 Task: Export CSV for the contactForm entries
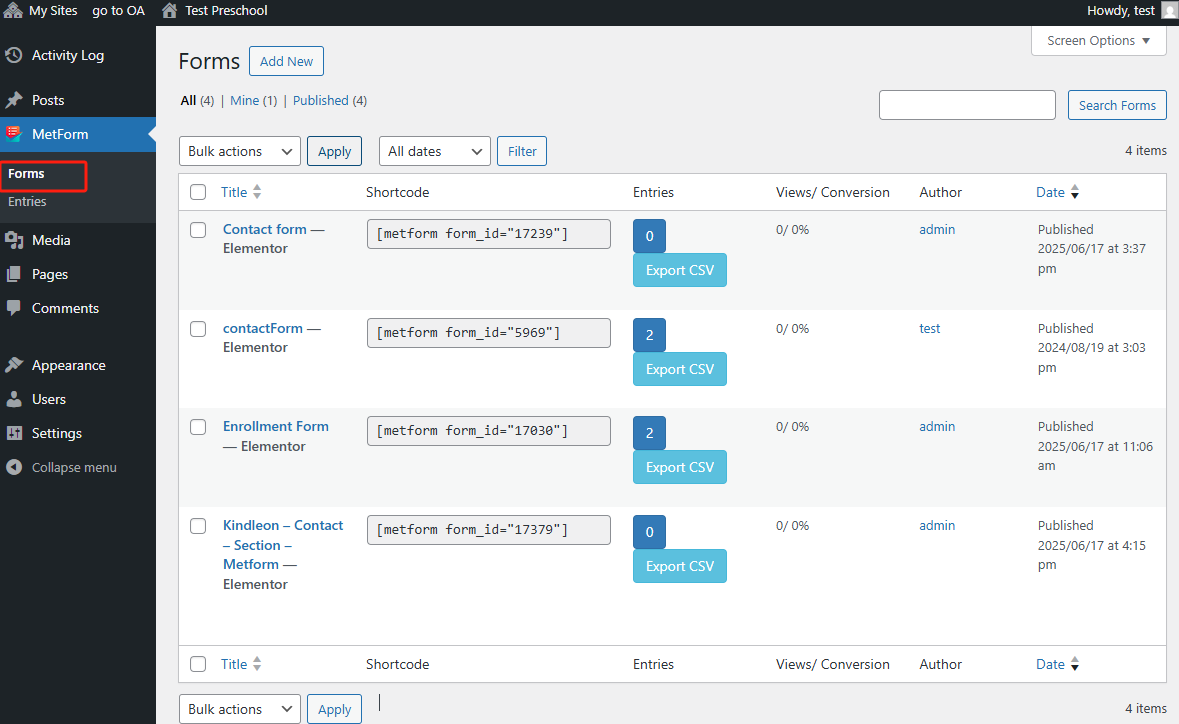pyautogui.click(x=680, y=369)
